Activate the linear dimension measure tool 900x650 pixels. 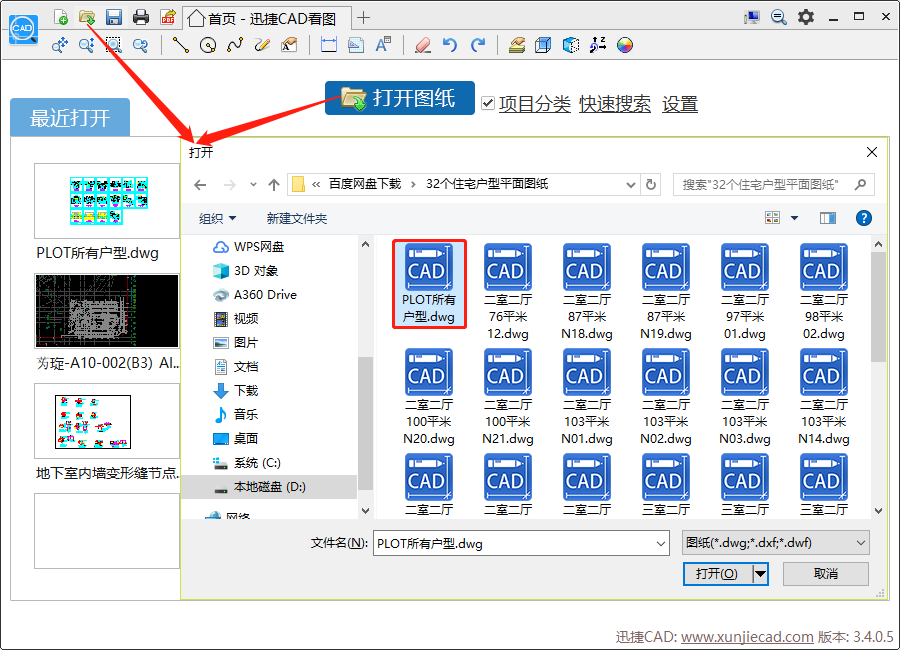pos(329,45)
